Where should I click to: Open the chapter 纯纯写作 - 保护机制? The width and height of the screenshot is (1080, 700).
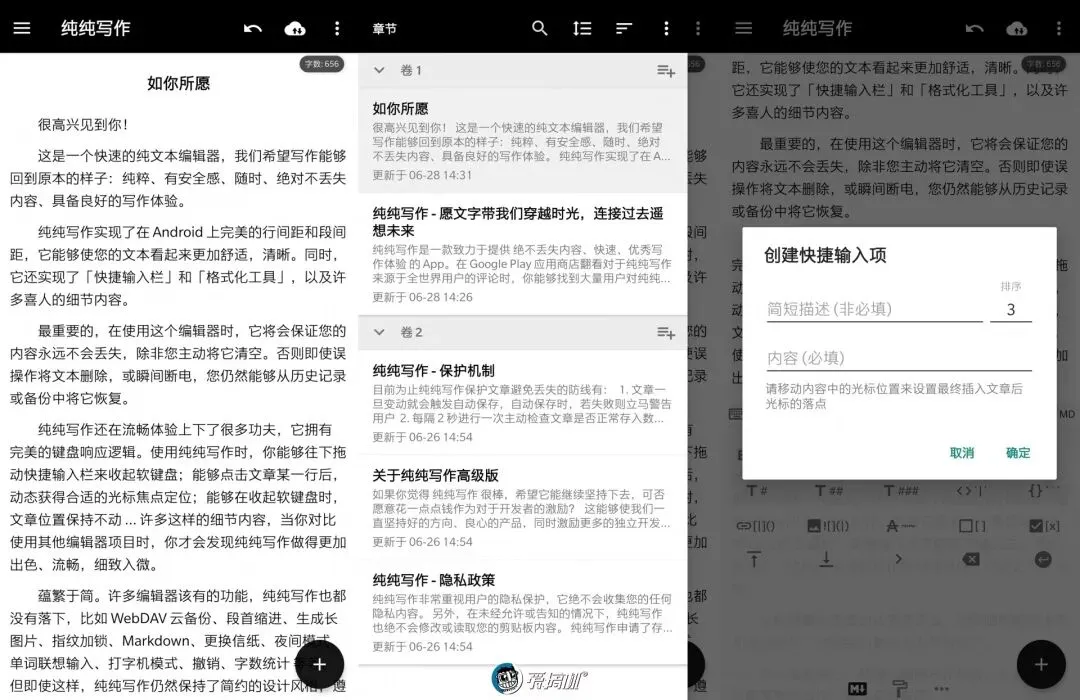(x=522, y=402)
